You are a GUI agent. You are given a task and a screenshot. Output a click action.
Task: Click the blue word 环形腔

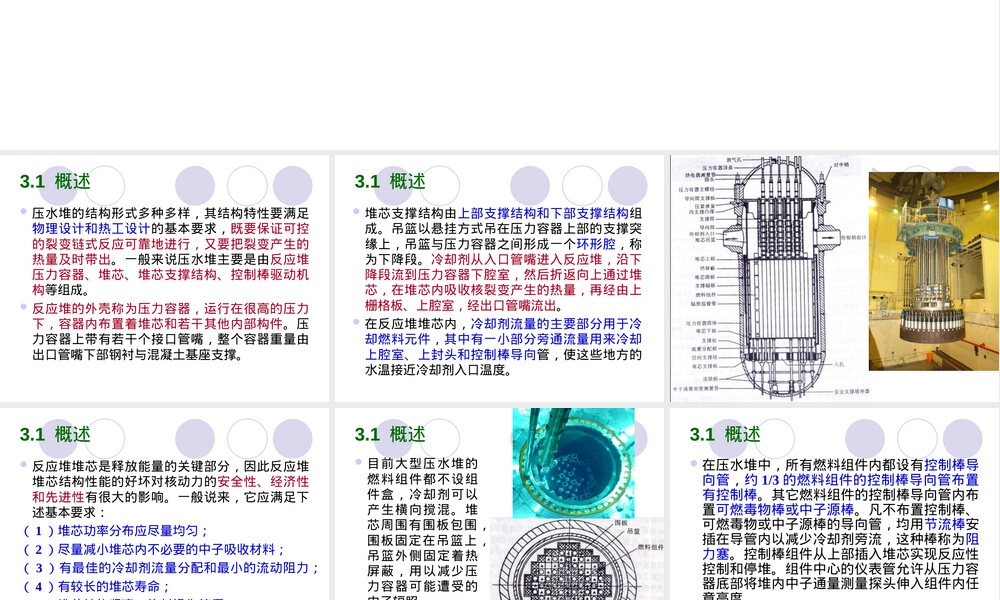coord(596,244)
